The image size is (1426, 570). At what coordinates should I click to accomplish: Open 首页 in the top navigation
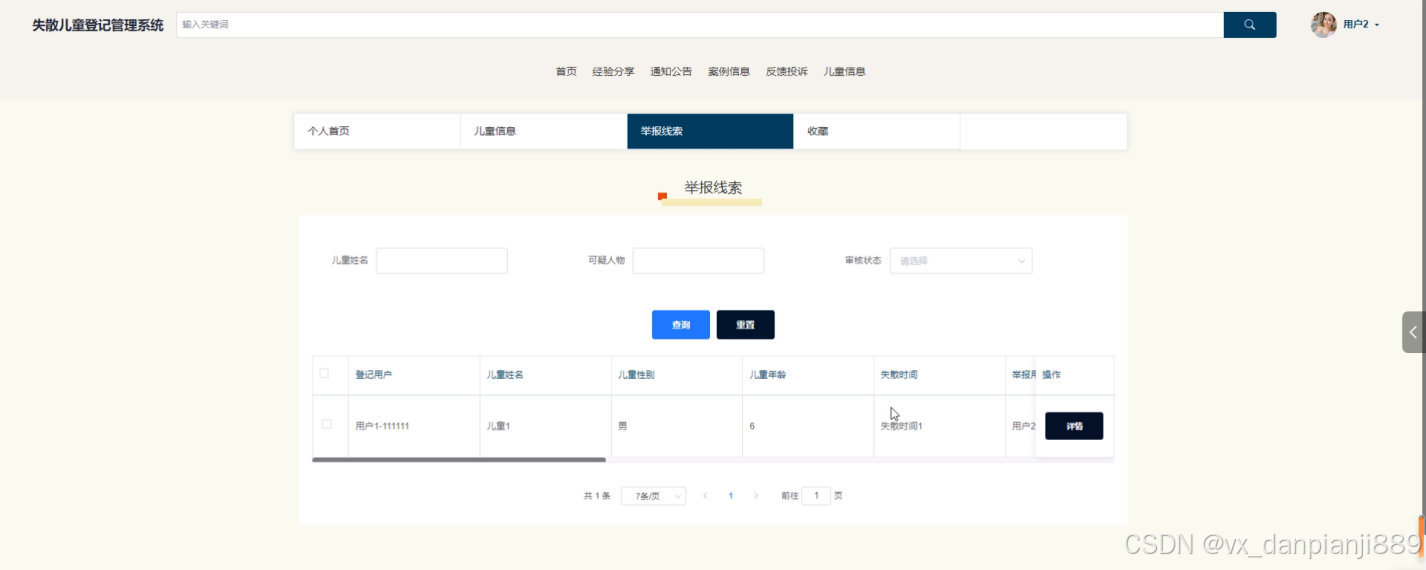pyautogui.click(x=566, y=72)
